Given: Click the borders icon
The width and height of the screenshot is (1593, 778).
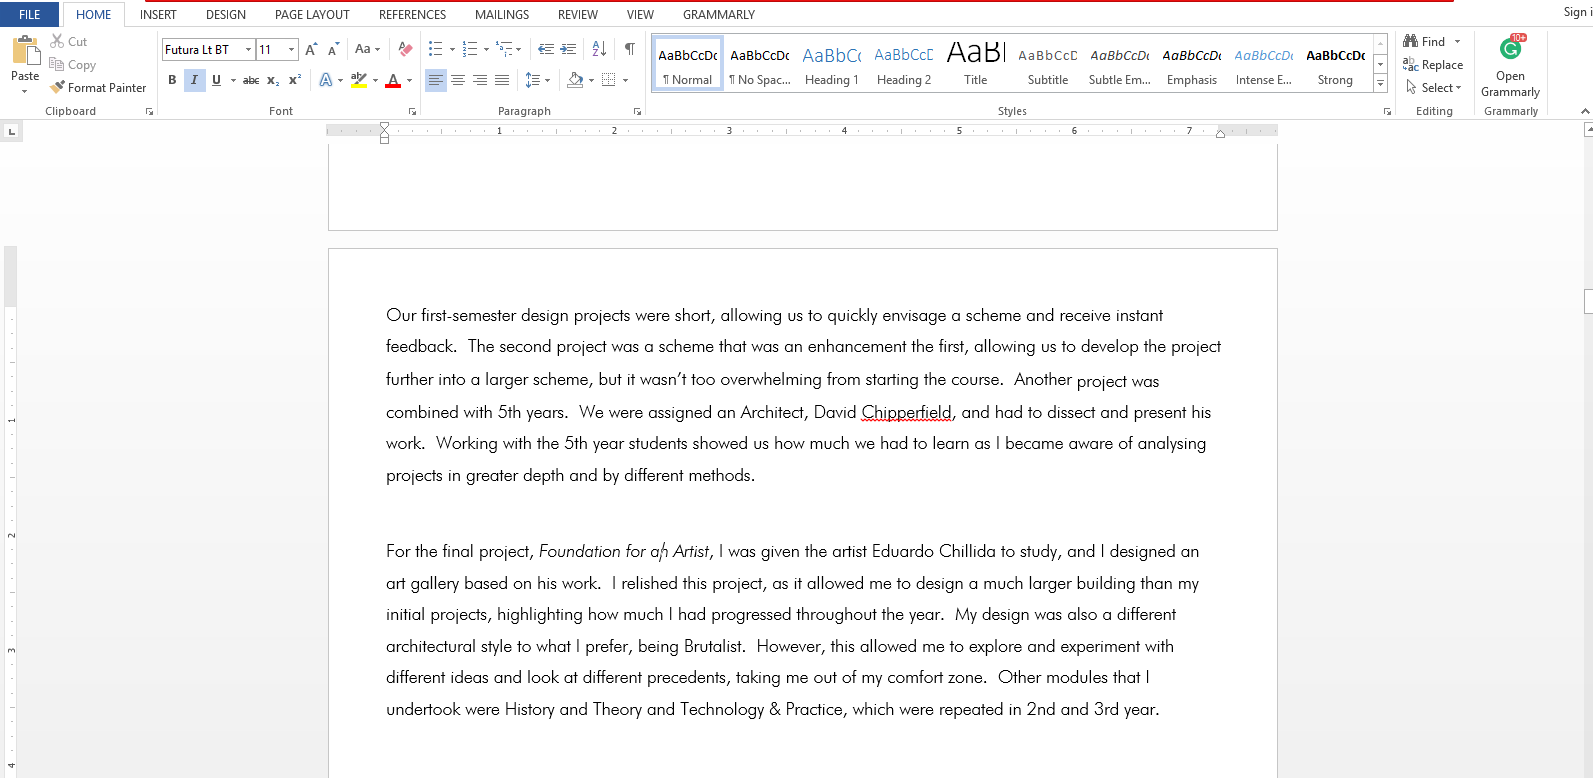Looking at the screenshot, I should point(608,80).
